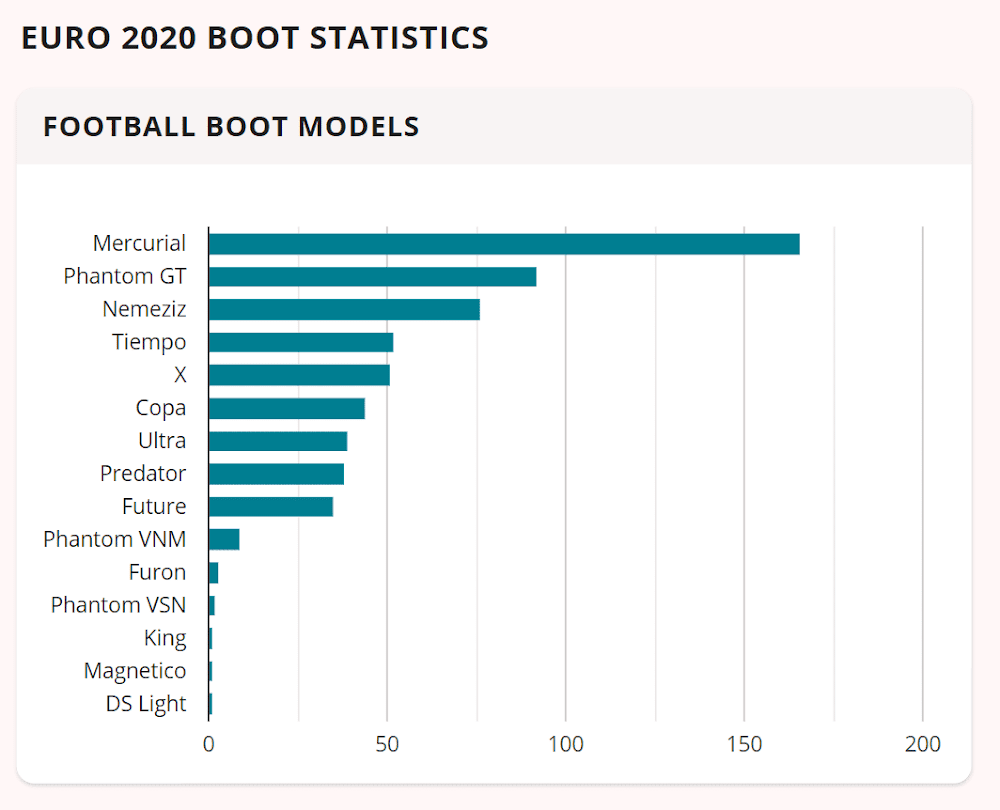Select the Mercurial axis label
This screenshot has width=1000, height=810.
(139, 243)
